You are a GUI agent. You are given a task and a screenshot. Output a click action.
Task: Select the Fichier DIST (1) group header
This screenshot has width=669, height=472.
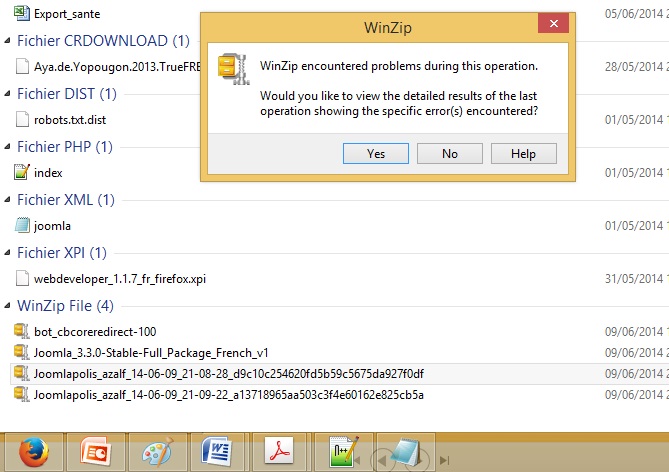pyautogui.click(x=67, y=94)
